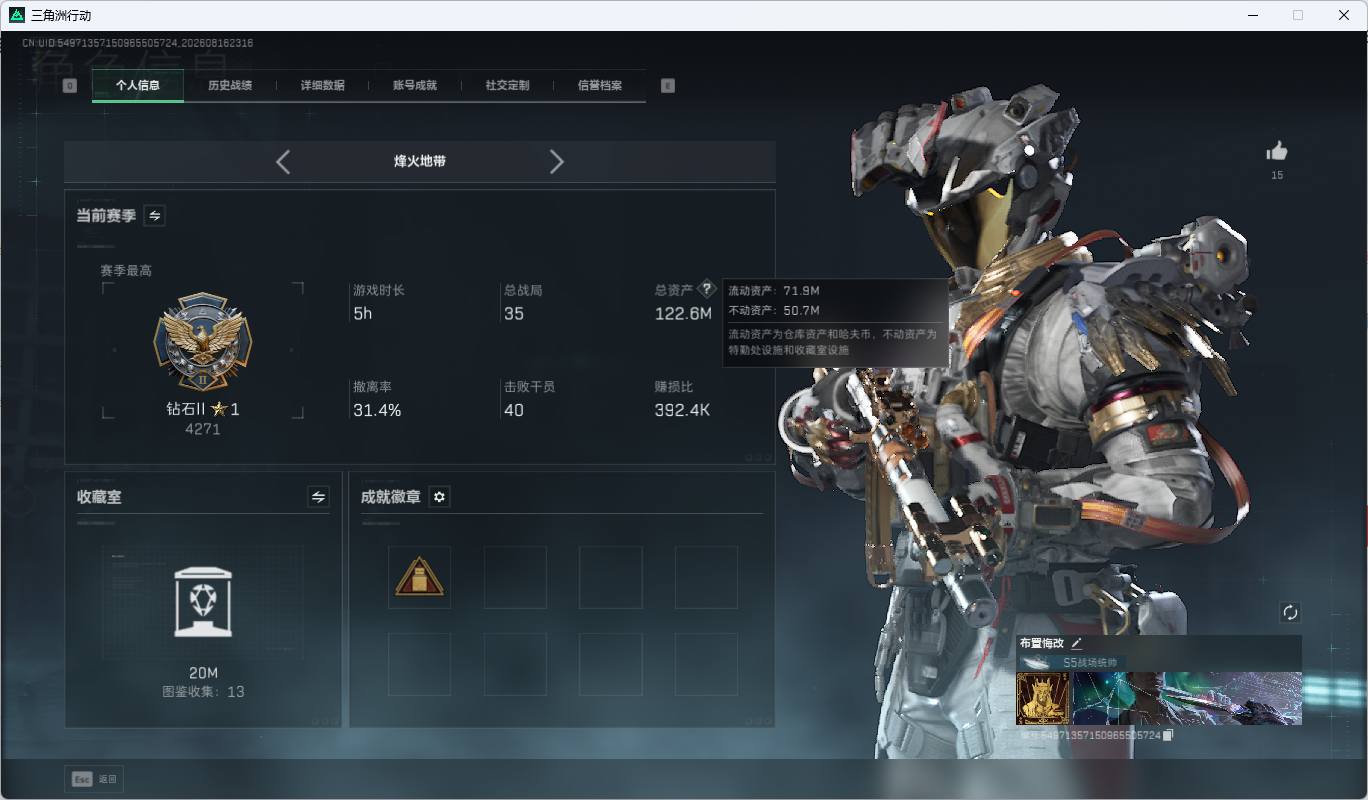Viewport: 1368px width, 800px height.
Task: Click the 赛季最高 label
Action: click(x=126, y=271)
